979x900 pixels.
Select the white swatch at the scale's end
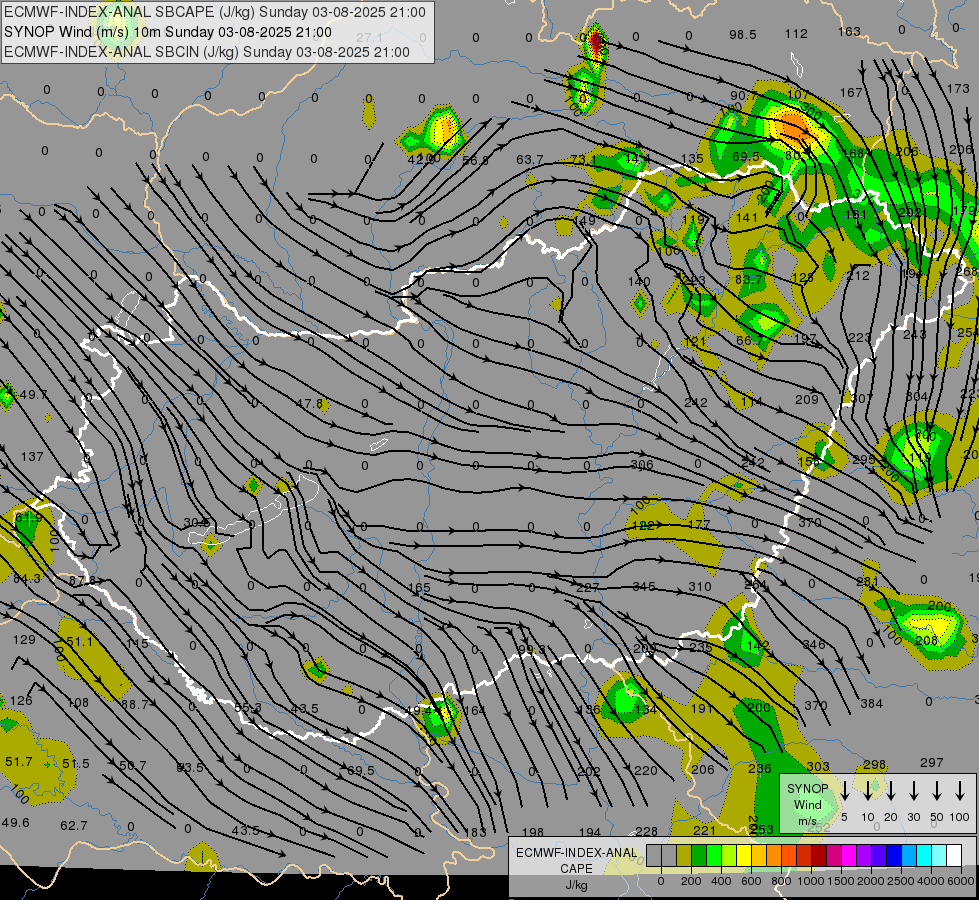point(954,856)
